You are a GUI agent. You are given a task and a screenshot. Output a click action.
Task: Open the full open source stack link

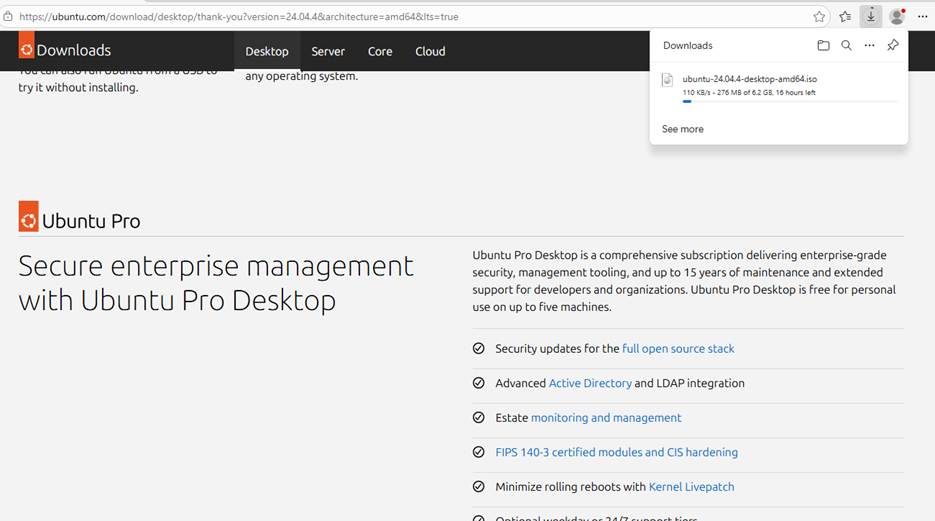[x=678, y=349]
